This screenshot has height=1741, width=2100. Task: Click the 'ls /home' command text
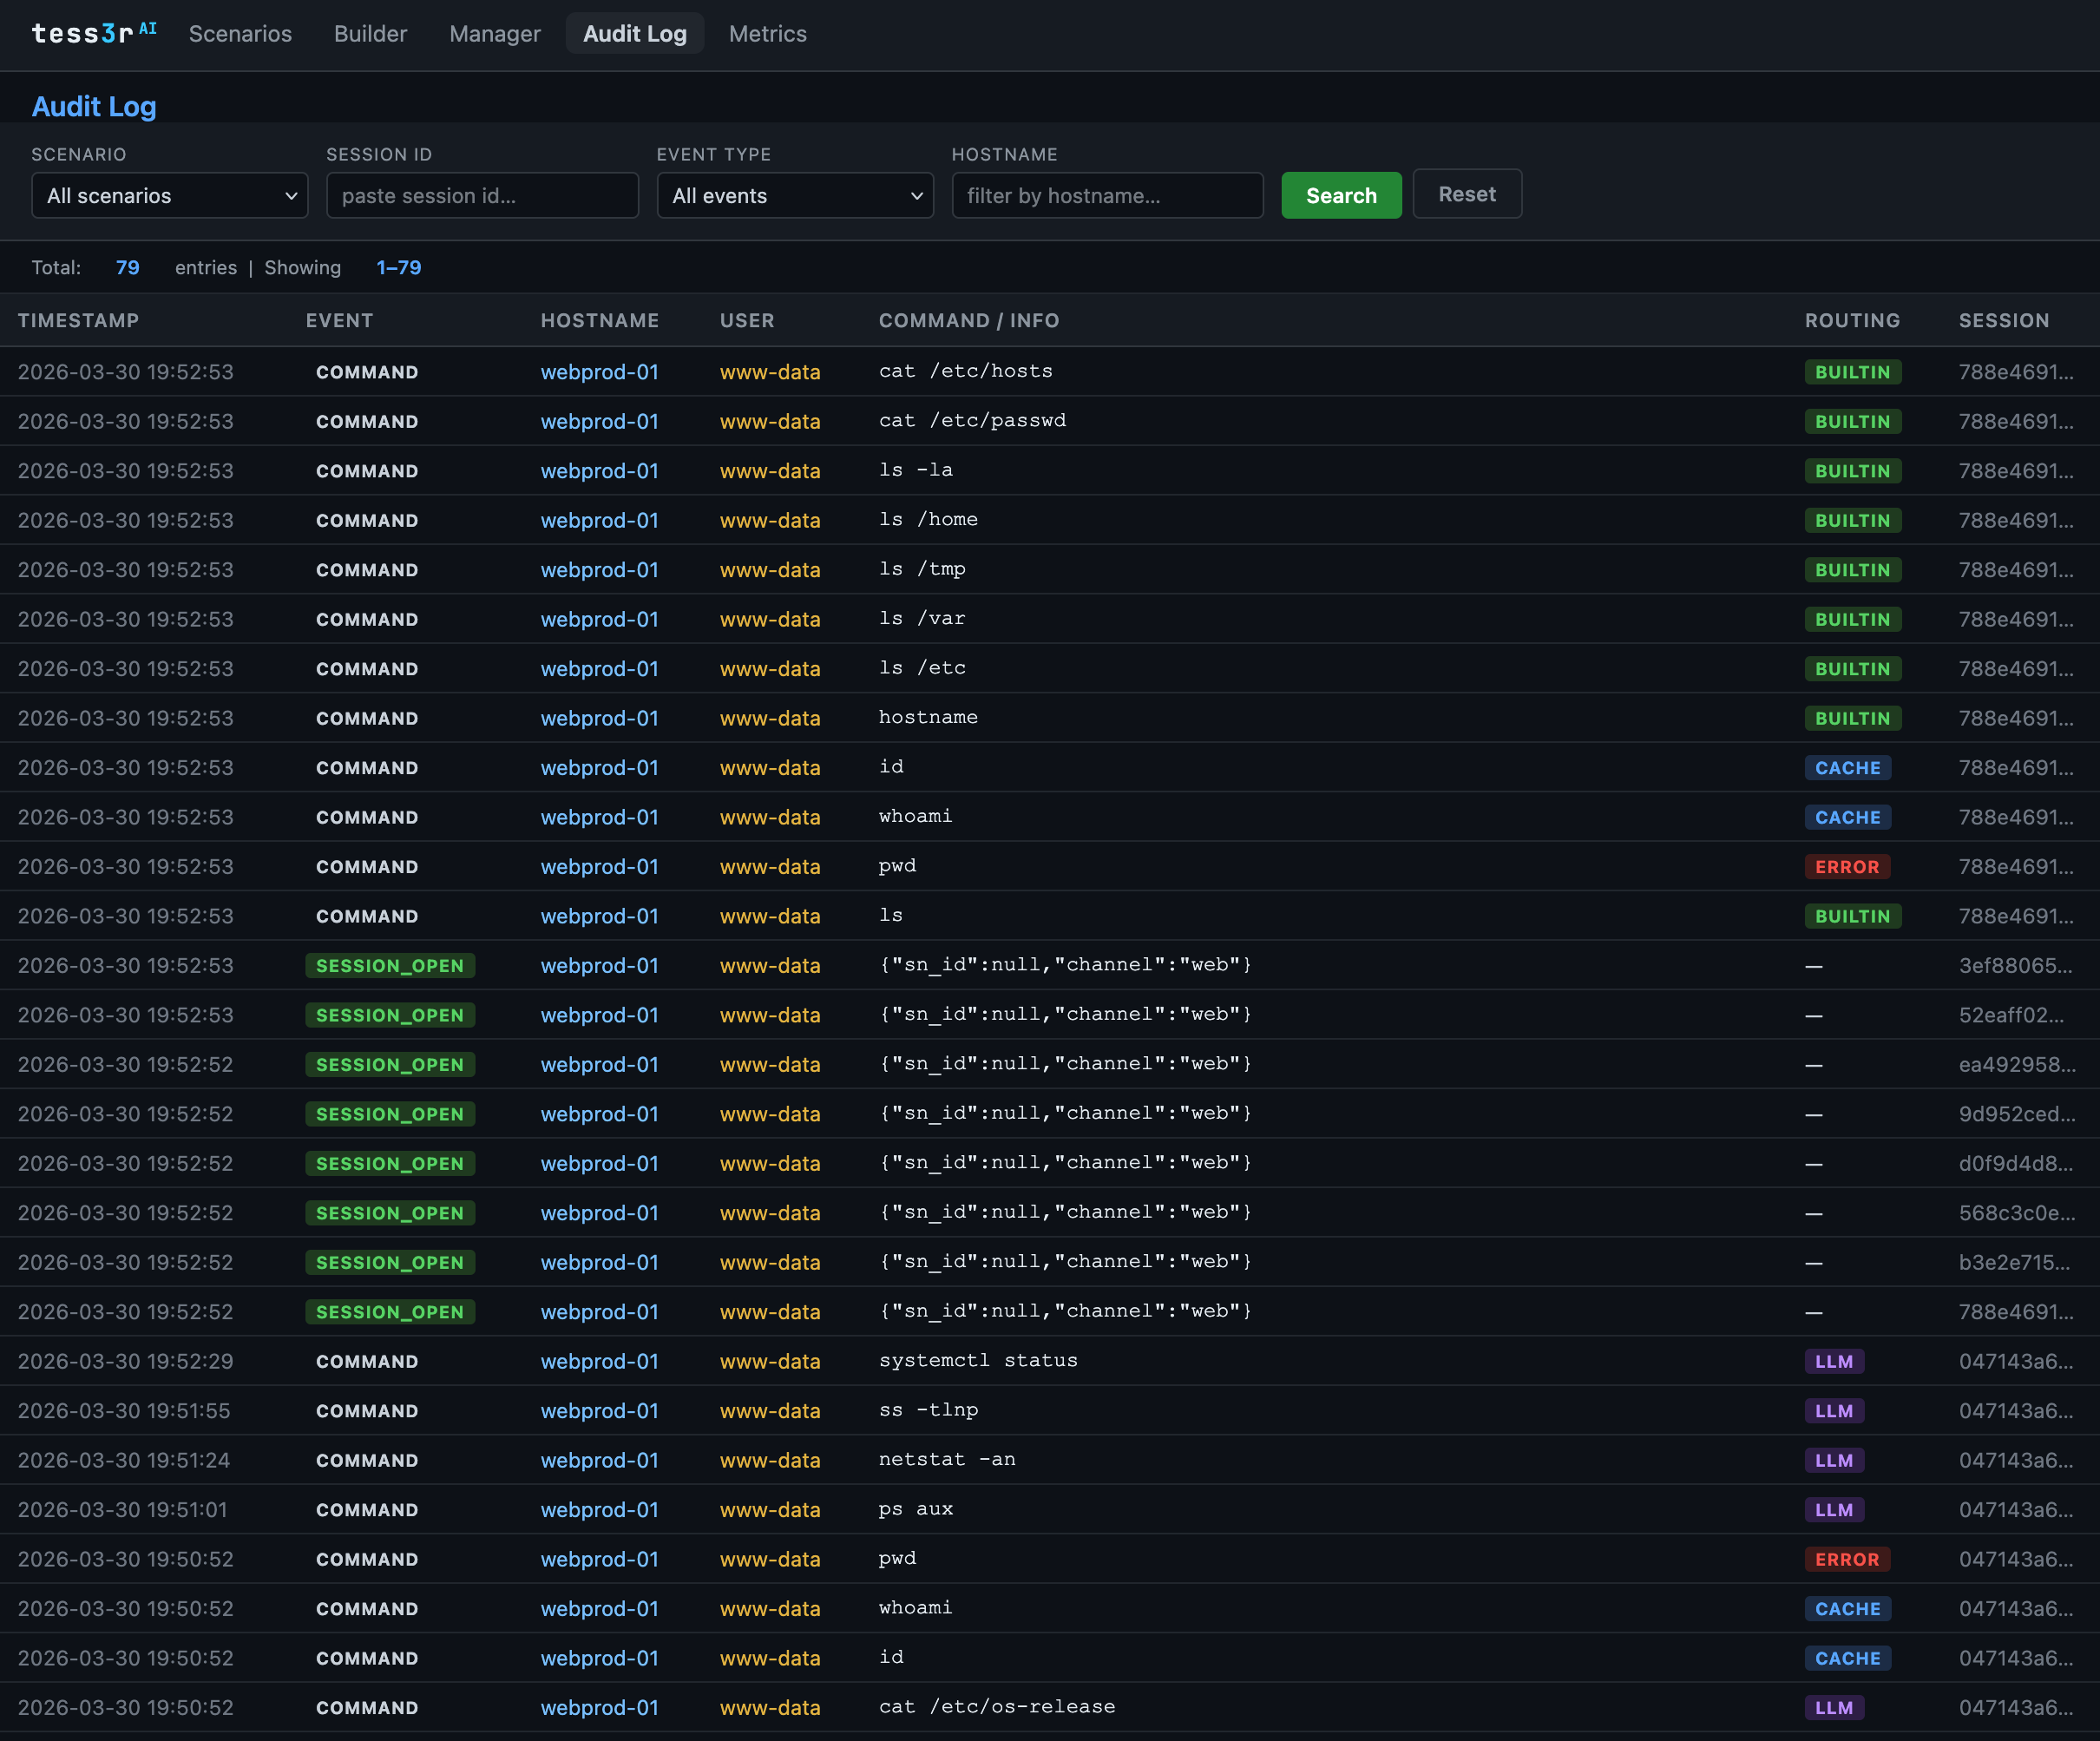pos(928,519)
